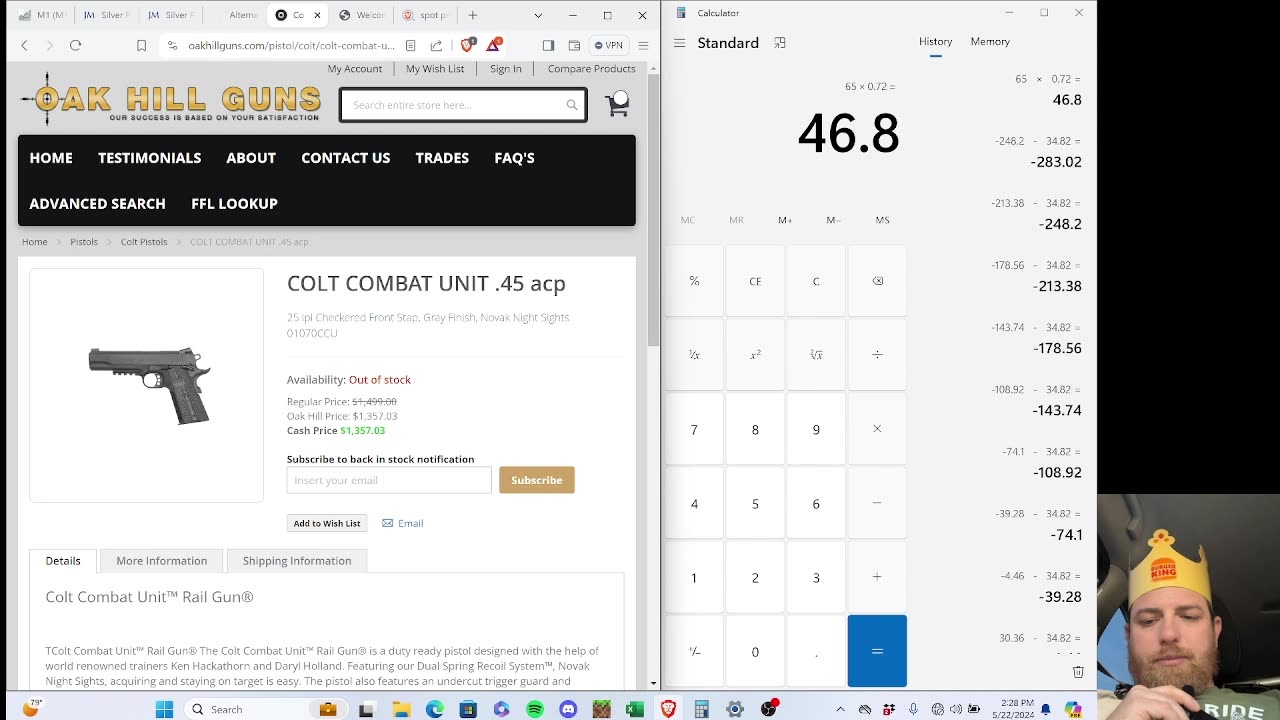Click the reciprocal 1/x key
This screenshot has width=1280, height=720.
(694, 355)
